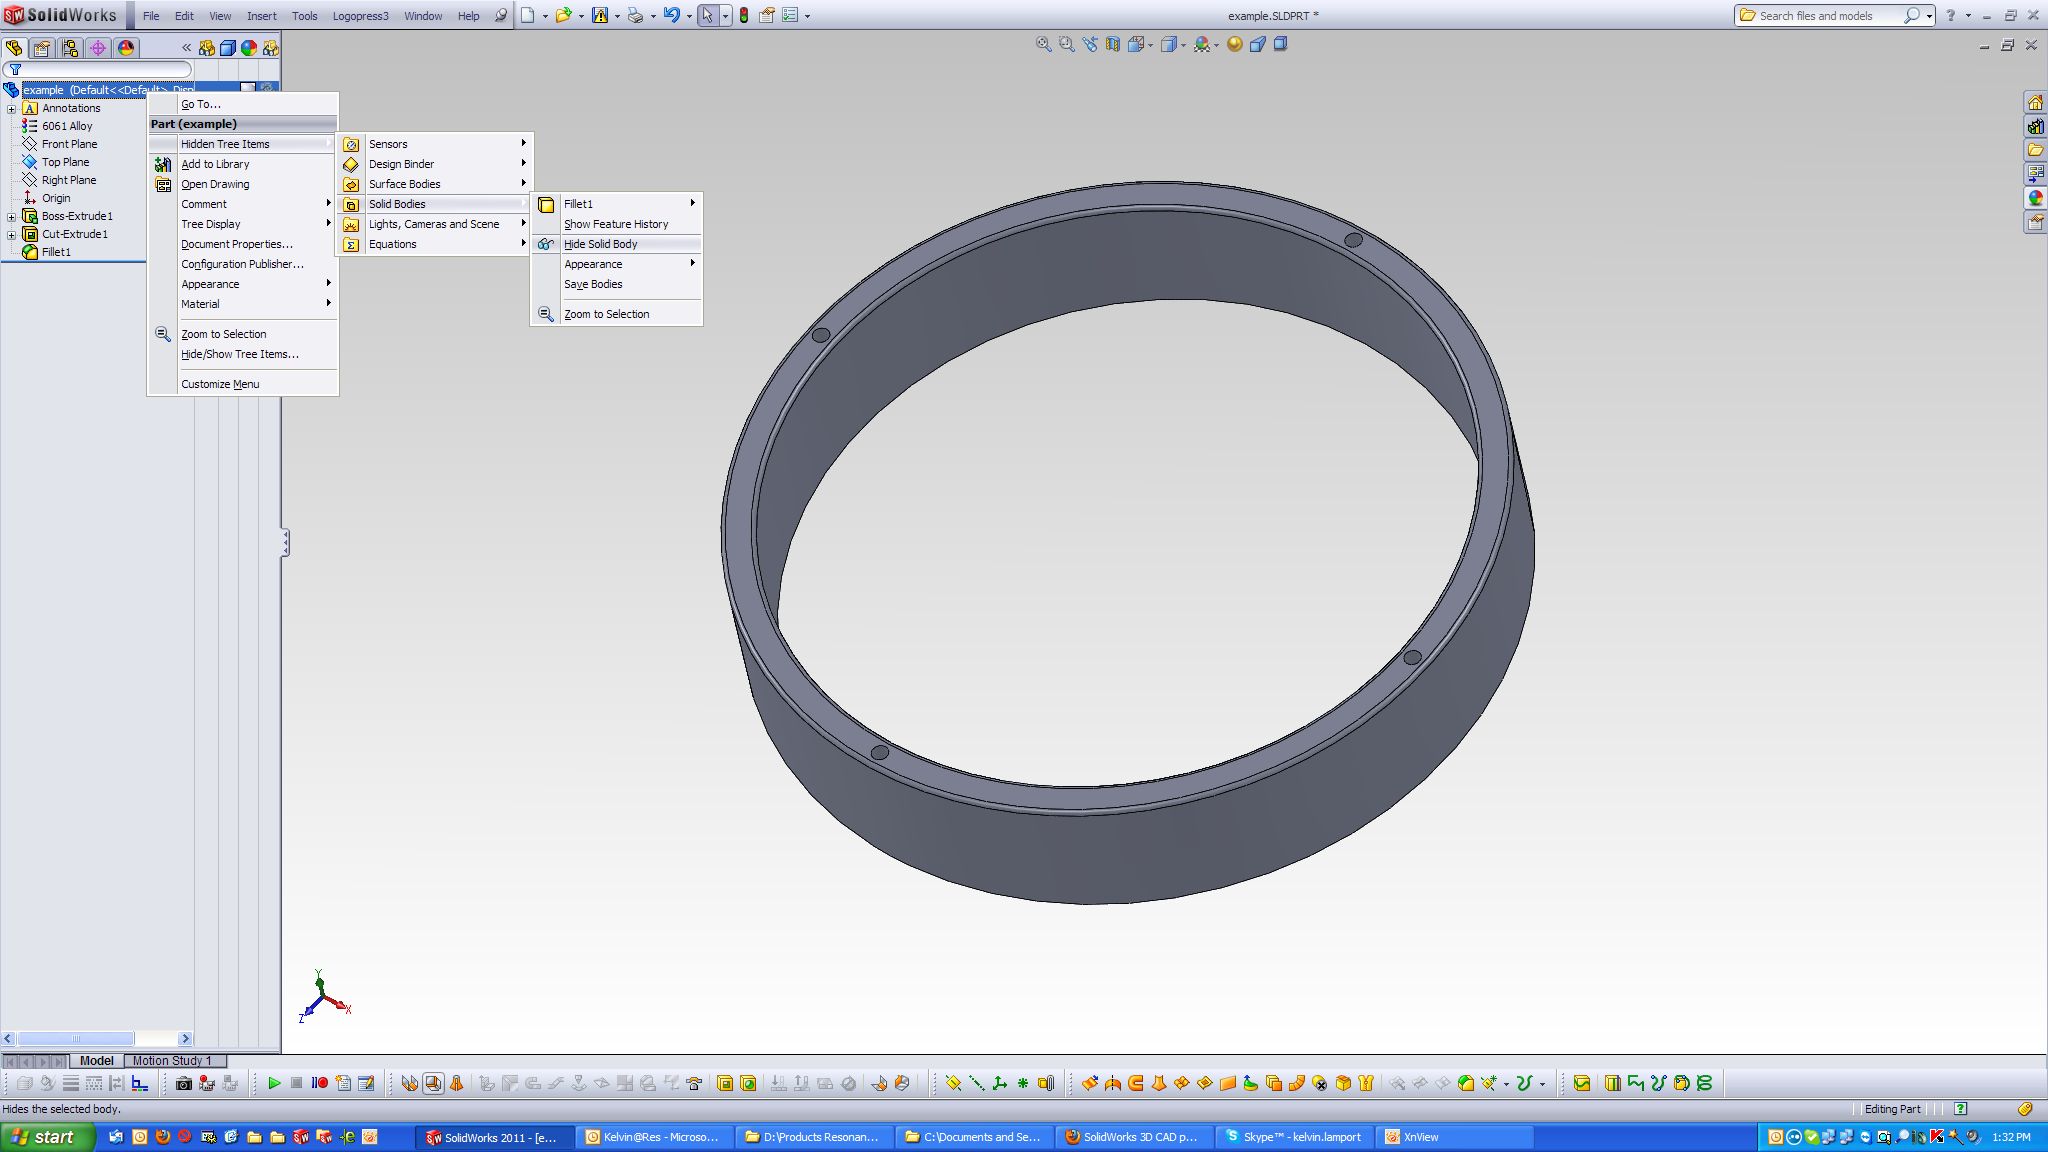The image size is (2048, 1152).
Task: Choose Save Bodies in submenu
Action: [616, 284]
